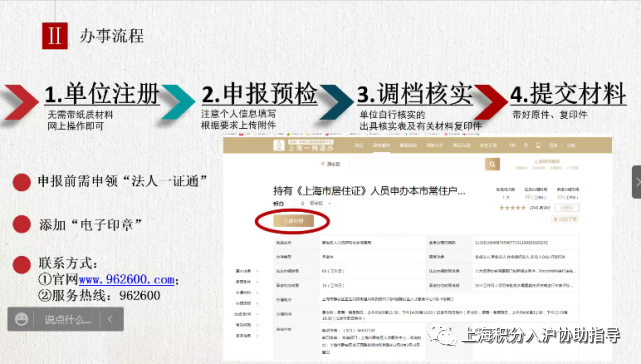Screen dimensions: 641x364
Task: Click the magnifier search button on the webpage
Action: click(492, 164)
